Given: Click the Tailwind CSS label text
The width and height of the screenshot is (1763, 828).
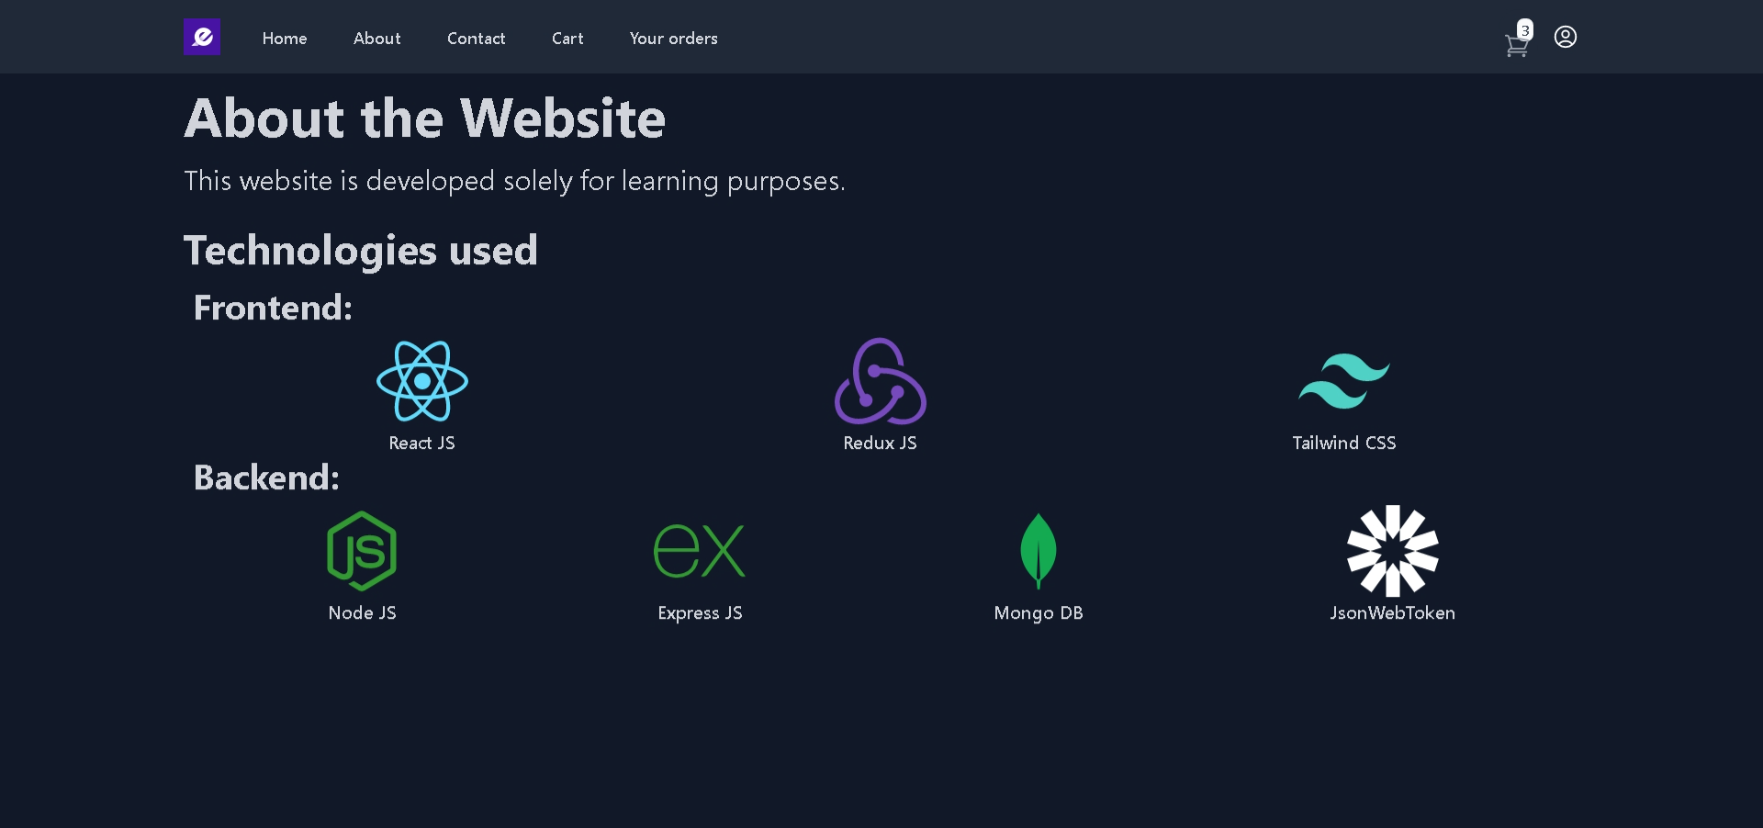Looking at the screenshot, I should 1344,443.
